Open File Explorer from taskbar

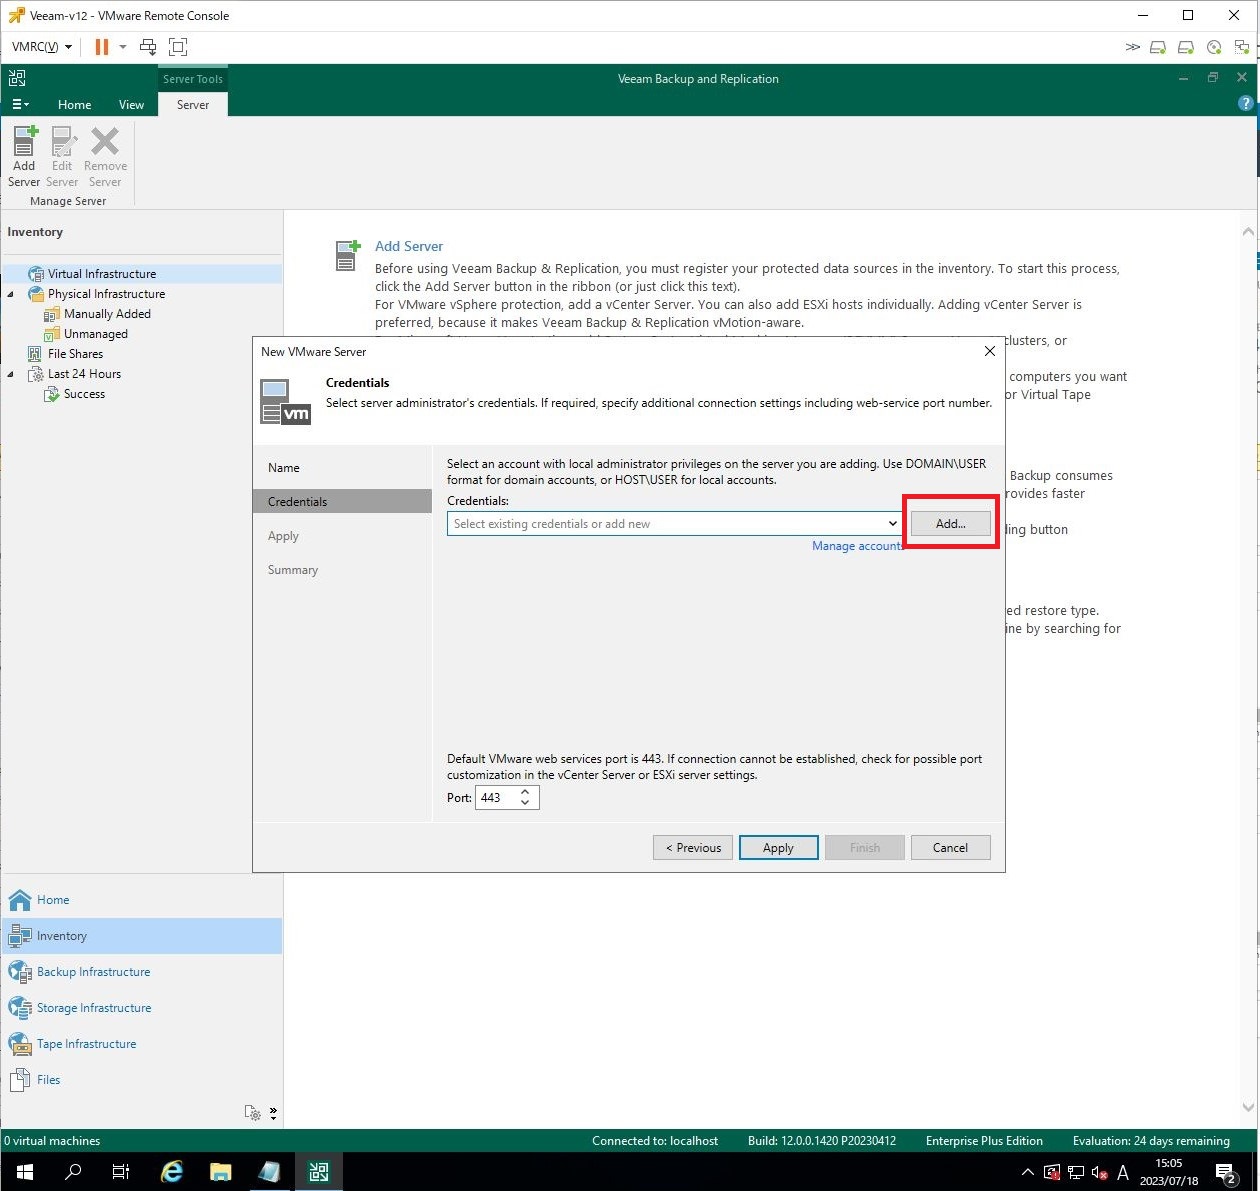click(221, 1172)
